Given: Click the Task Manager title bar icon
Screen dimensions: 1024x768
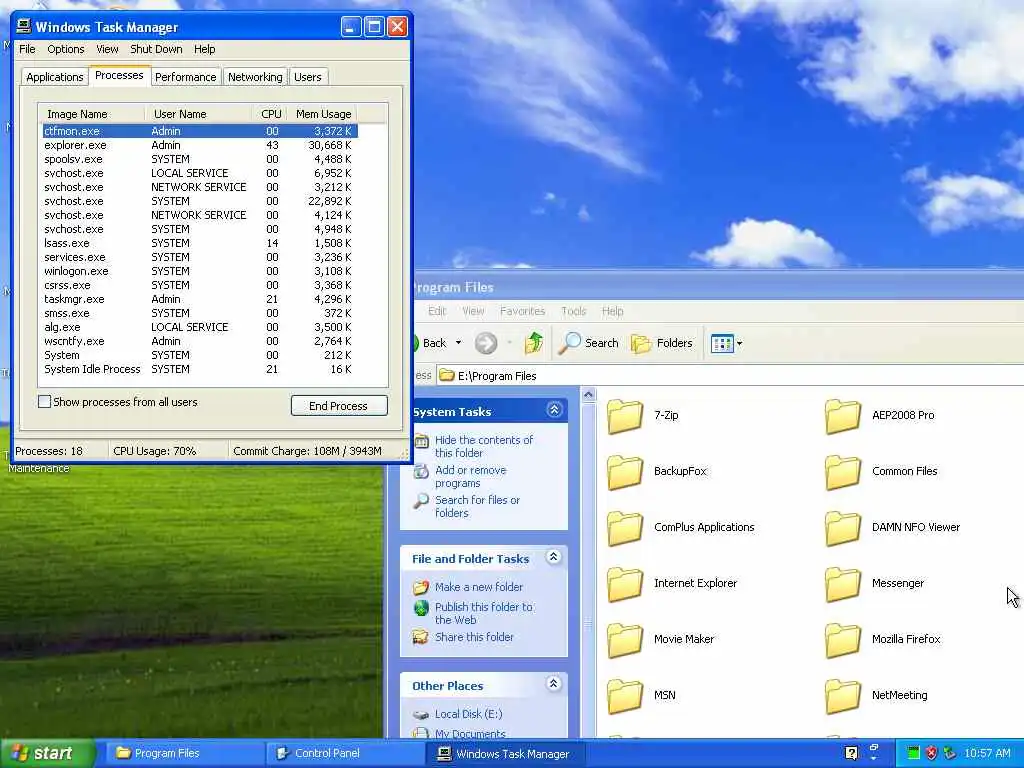Looking at the screenshot, I should tap(24, 26).
